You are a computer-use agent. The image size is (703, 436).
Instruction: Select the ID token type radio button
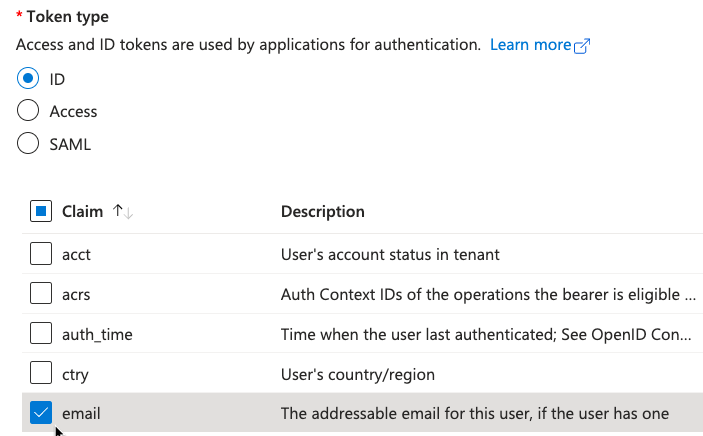[28, 78]
